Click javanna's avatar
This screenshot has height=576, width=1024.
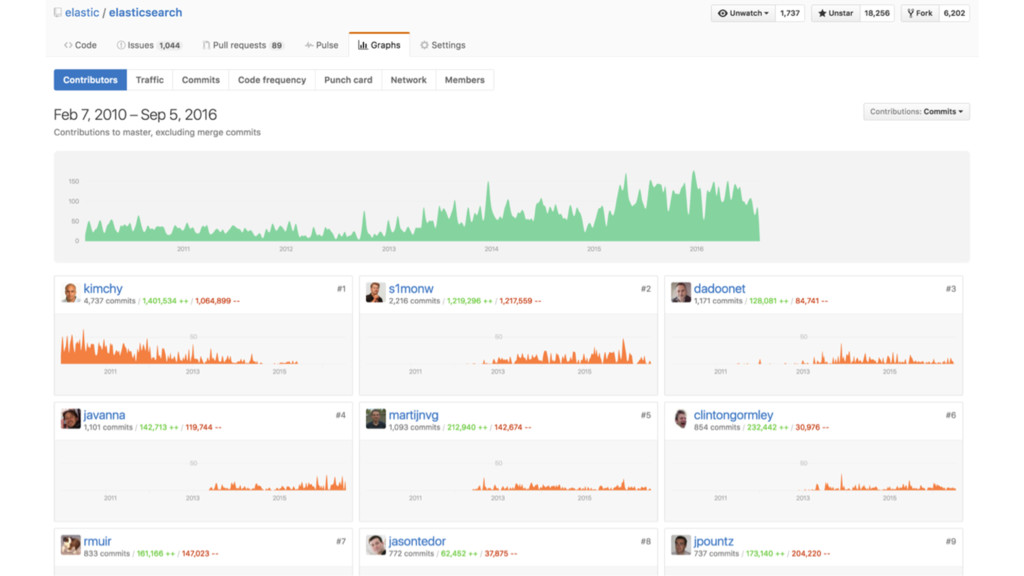pyautogui.click(x=71, y=419)
